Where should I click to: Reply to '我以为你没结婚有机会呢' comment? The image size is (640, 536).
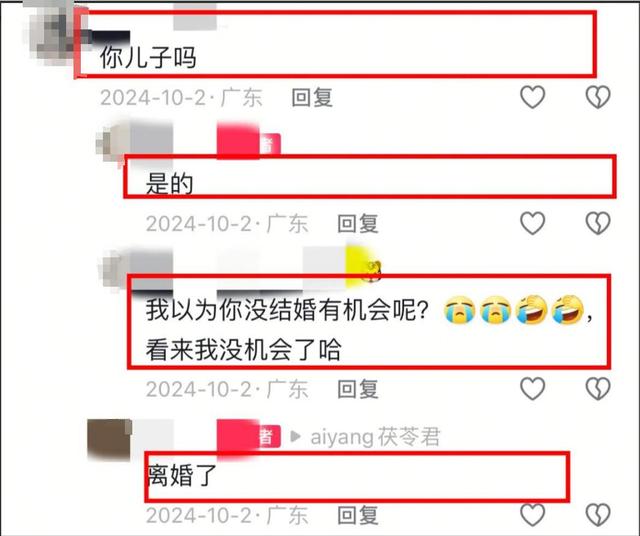[358, 389]
